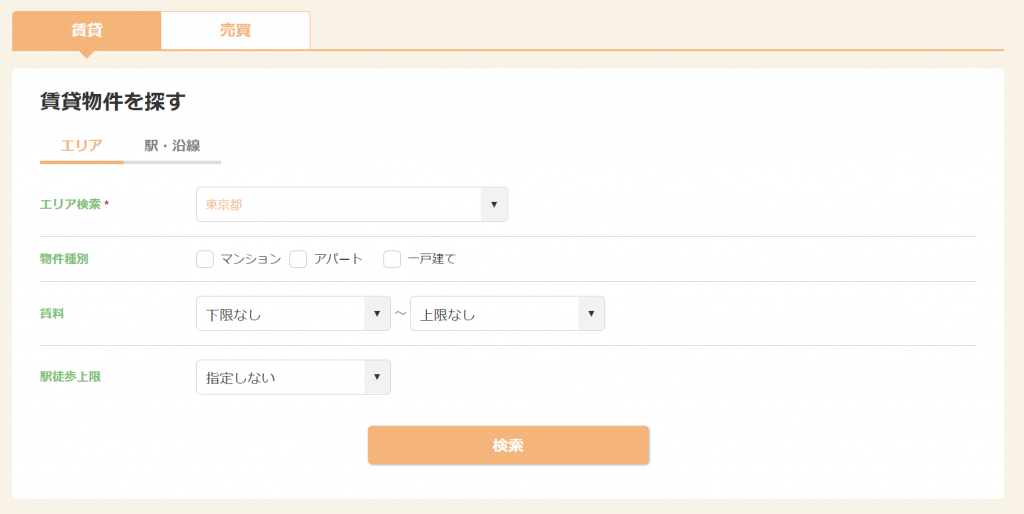
Task: Click the arrow icon beside 上限なし
Action: tap(591, 314)
